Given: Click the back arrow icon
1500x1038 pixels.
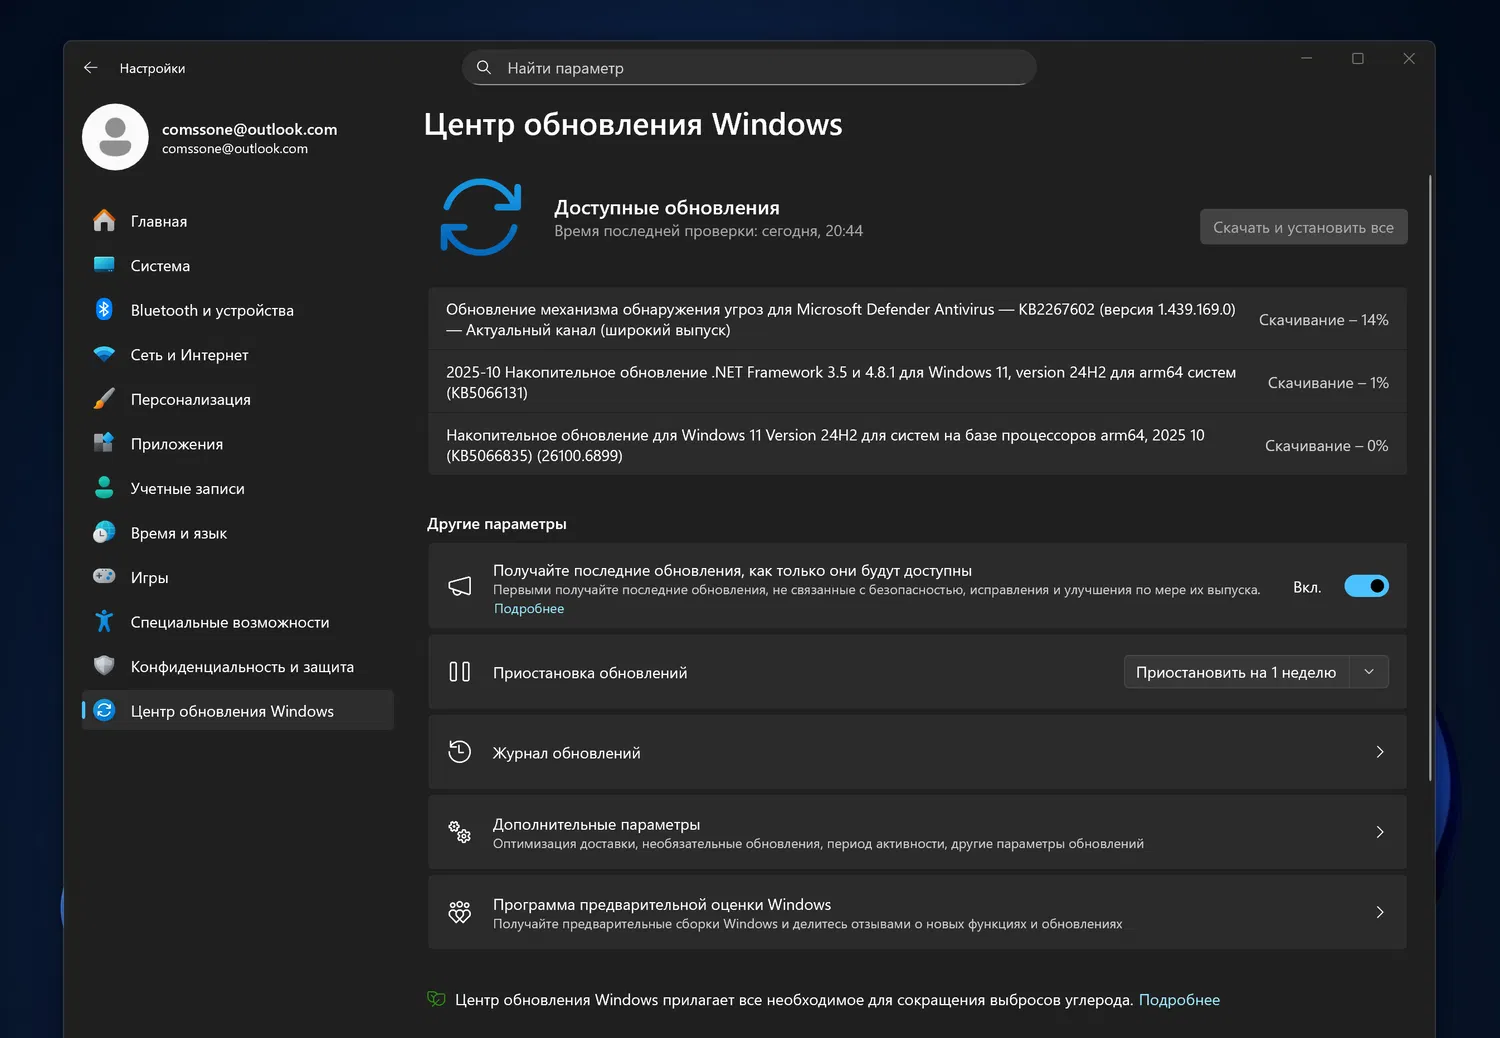Looking at the screenshot, I should point(91,68).
